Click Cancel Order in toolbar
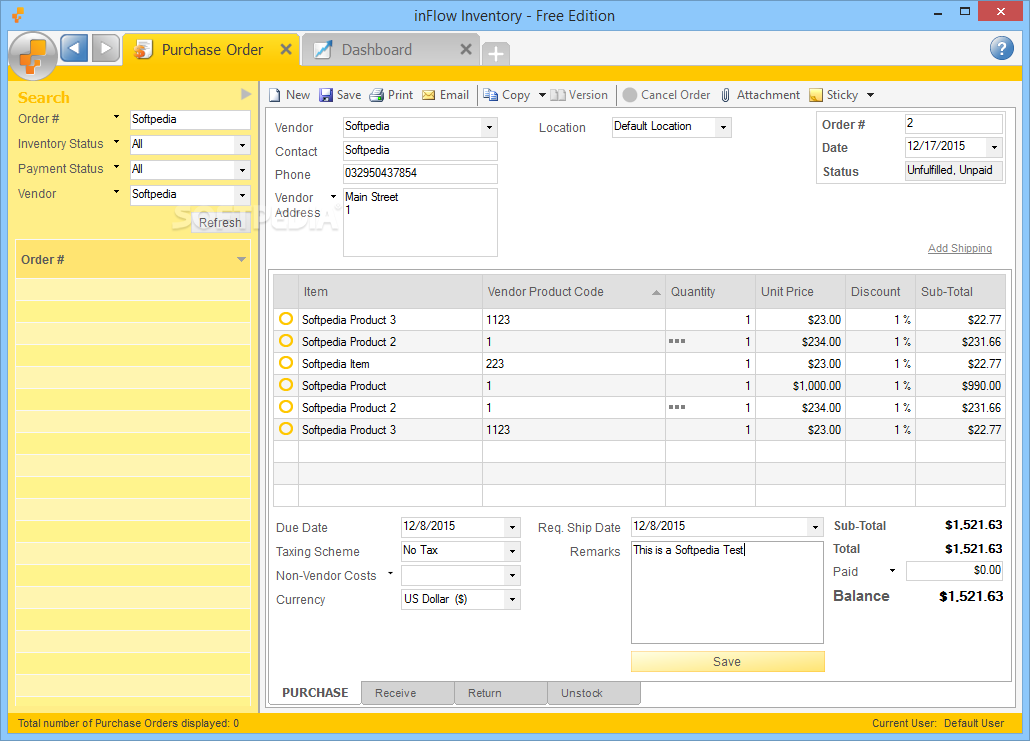 tap(666, 95)
